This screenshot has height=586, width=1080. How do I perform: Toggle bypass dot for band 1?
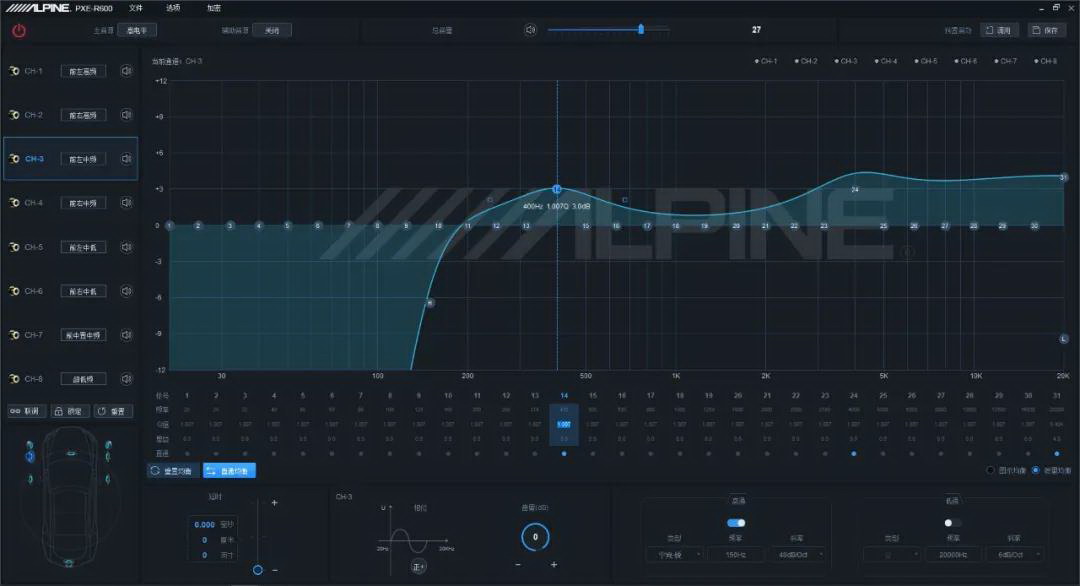coord(187,454)
